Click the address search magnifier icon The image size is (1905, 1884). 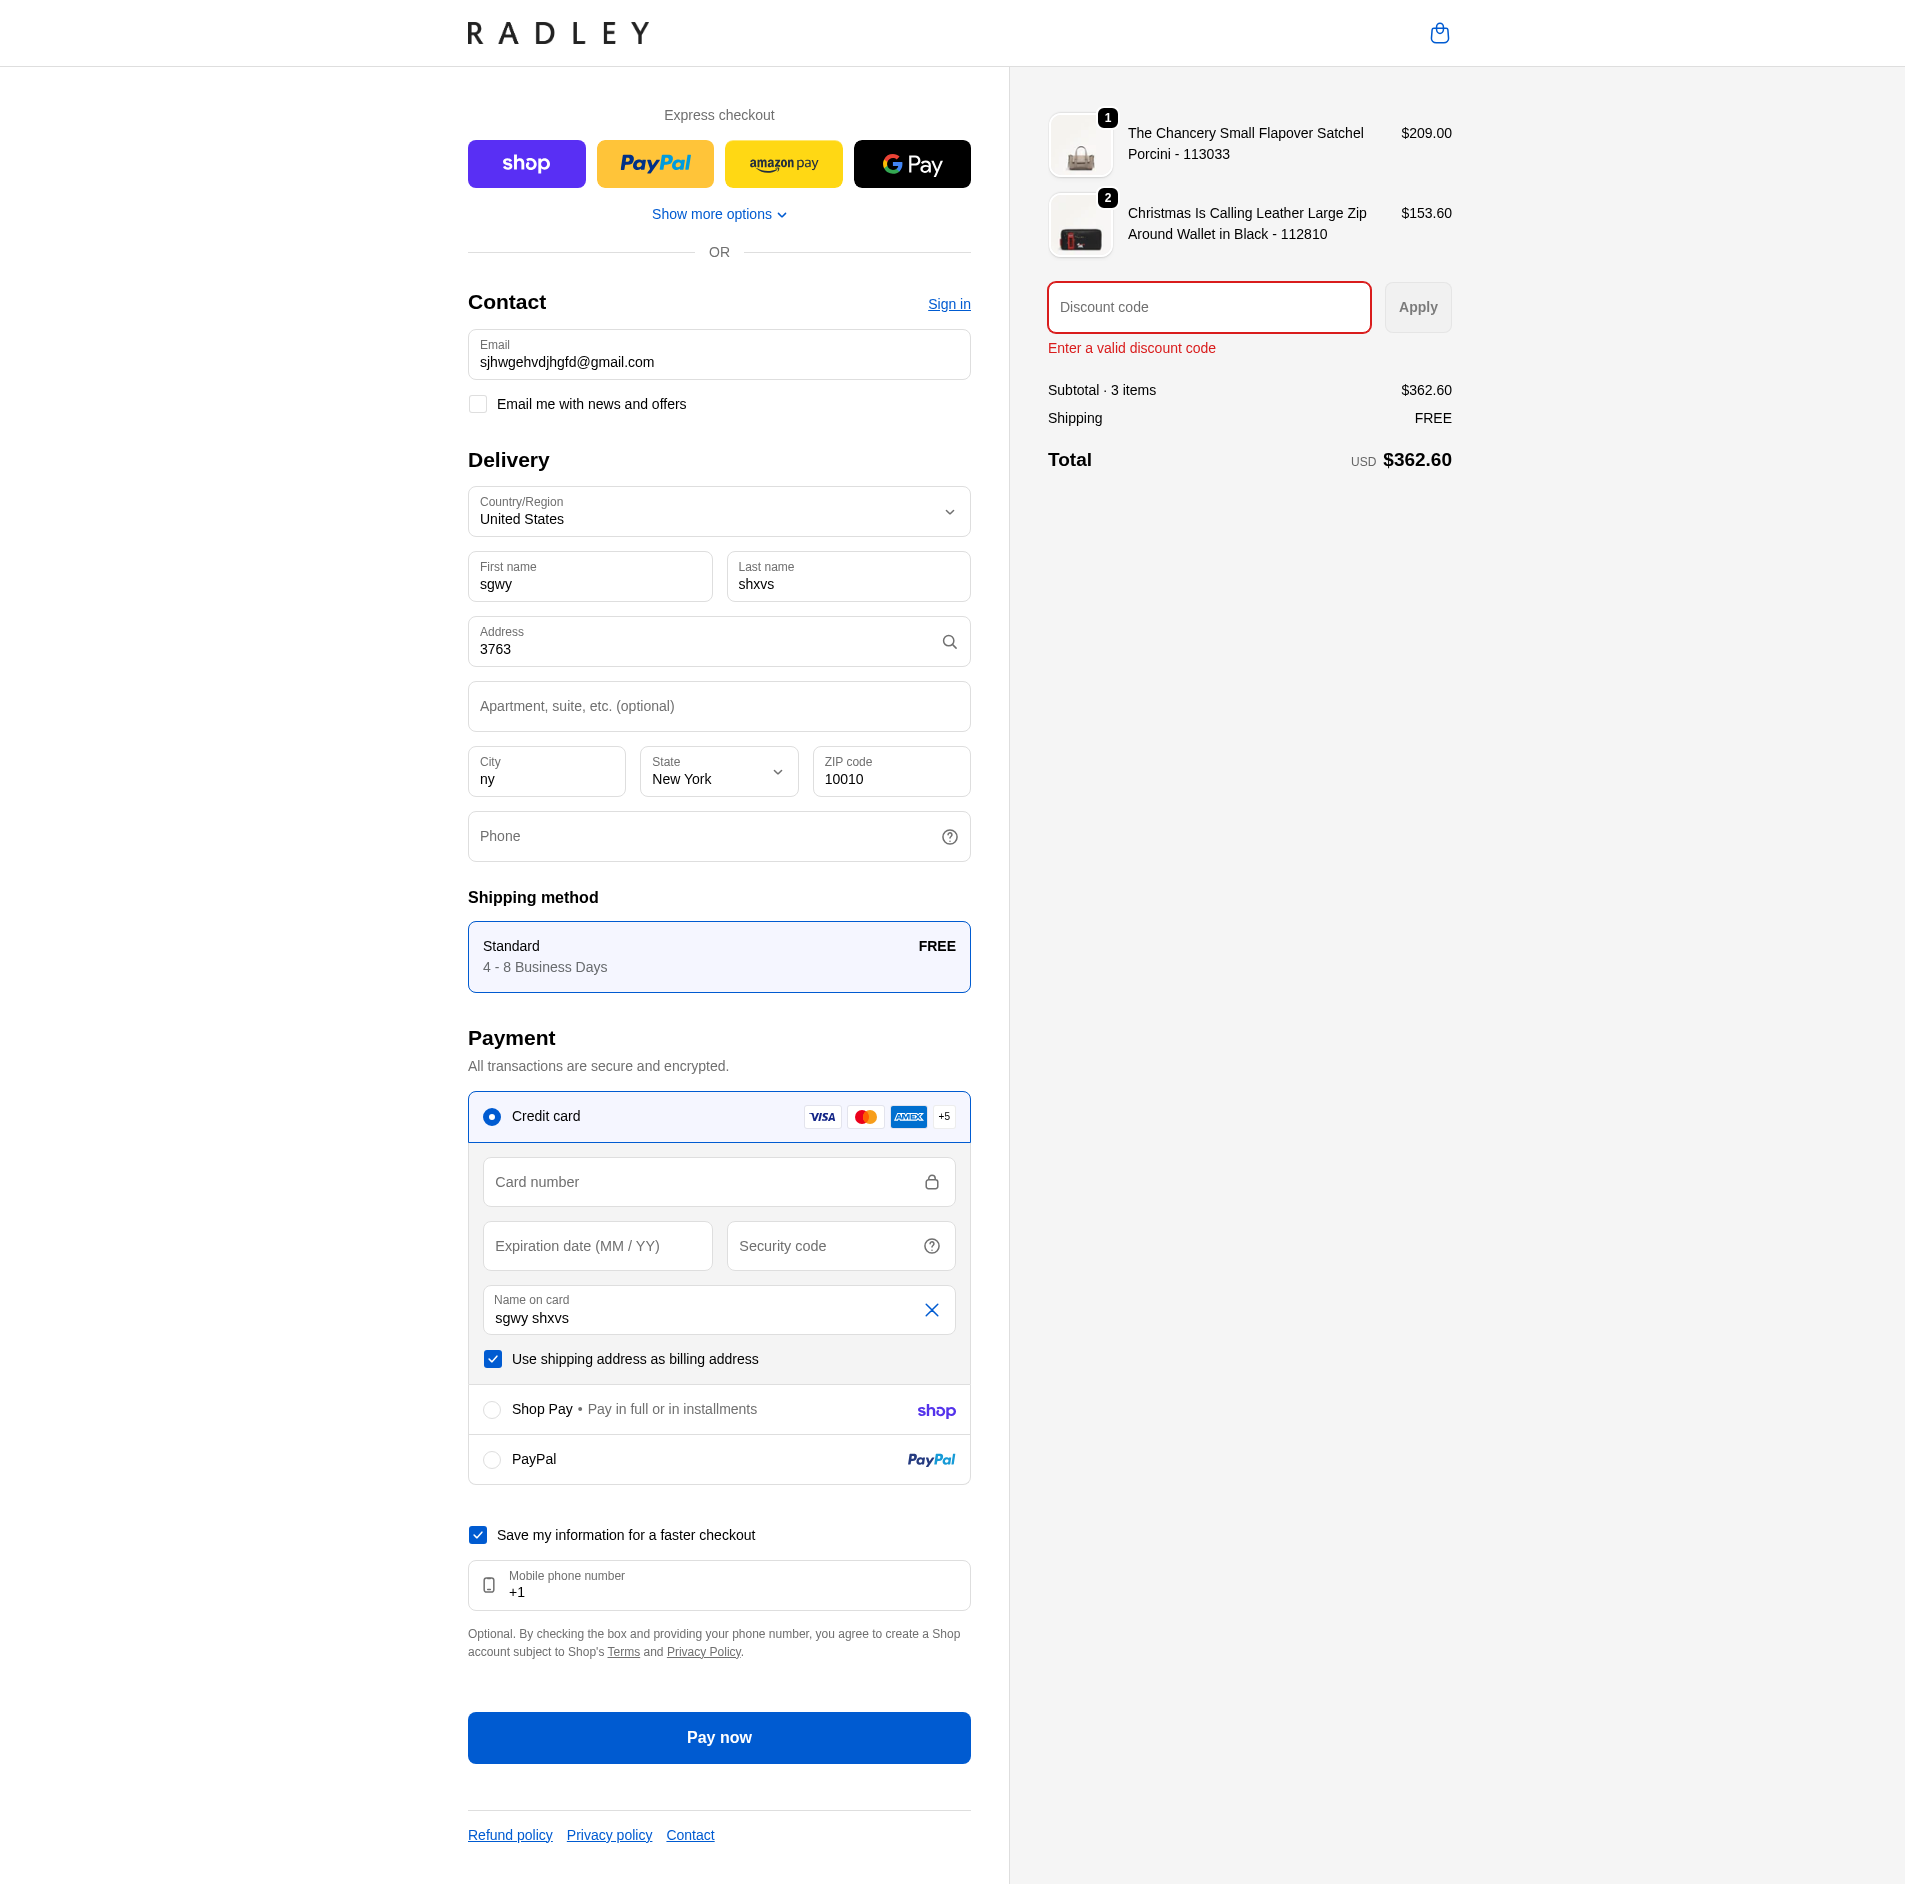click(x=949, y=642)
